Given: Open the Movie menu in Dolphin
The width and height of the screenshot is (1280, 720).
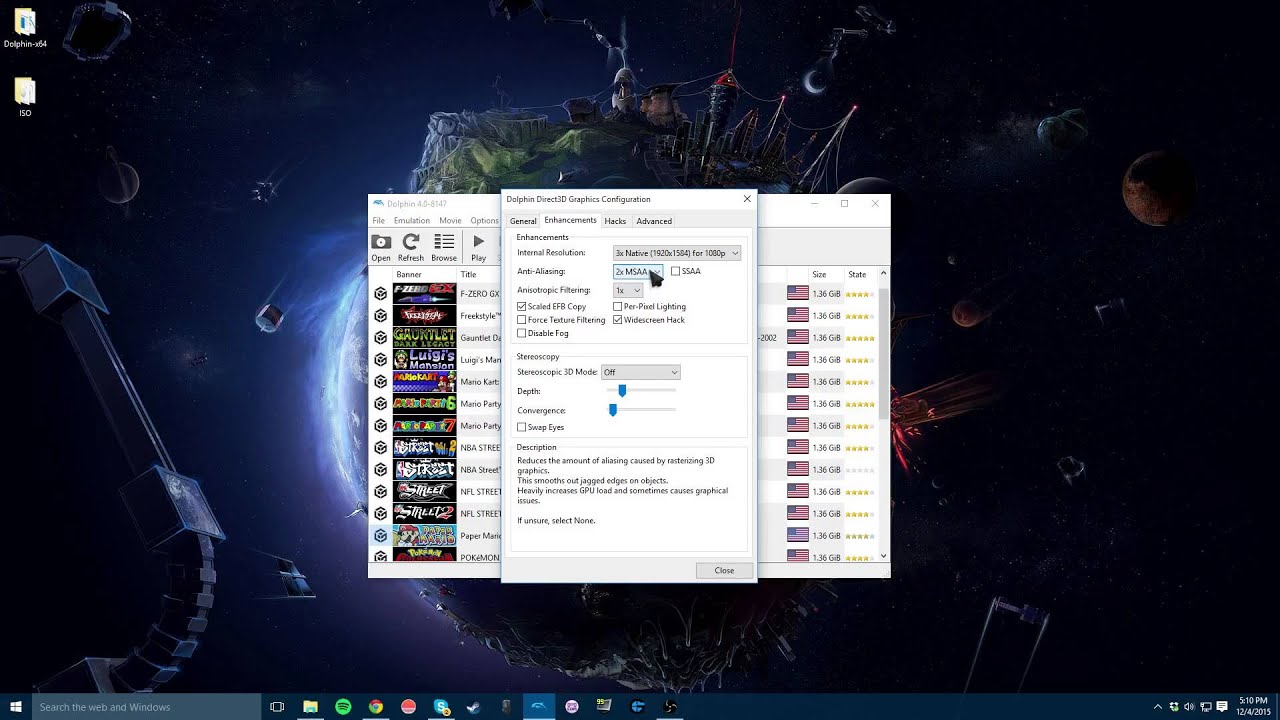Looking at the screenshot, I should coord(450,220).
